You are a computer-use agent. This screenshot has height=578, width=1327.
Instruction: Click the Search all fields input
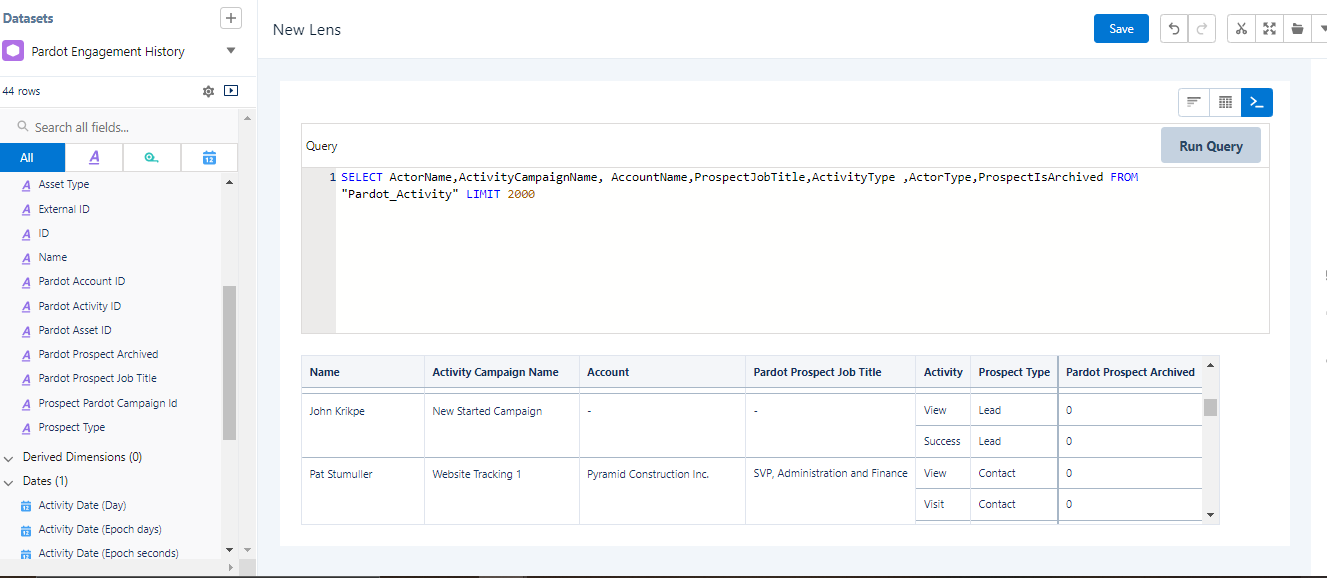pos(120,127)
